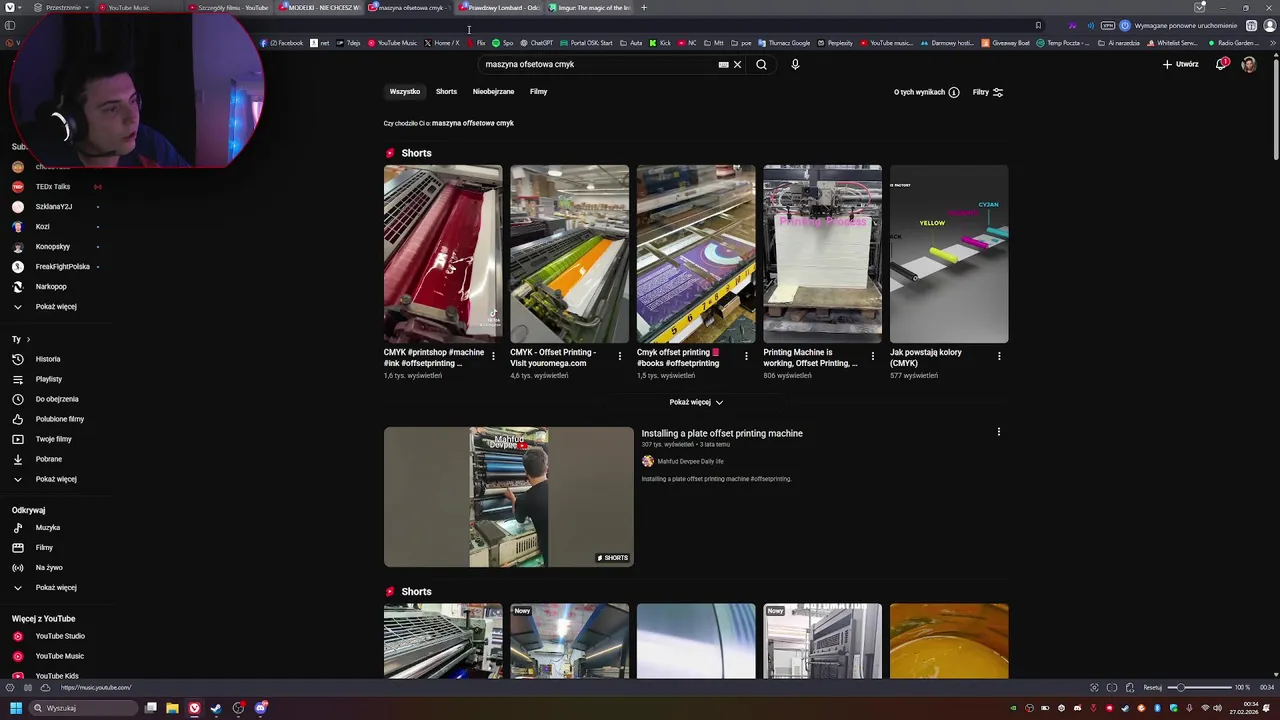Open Discord from the taskbar
This screenshot has height=720, width=1280.
pos(260,708)
